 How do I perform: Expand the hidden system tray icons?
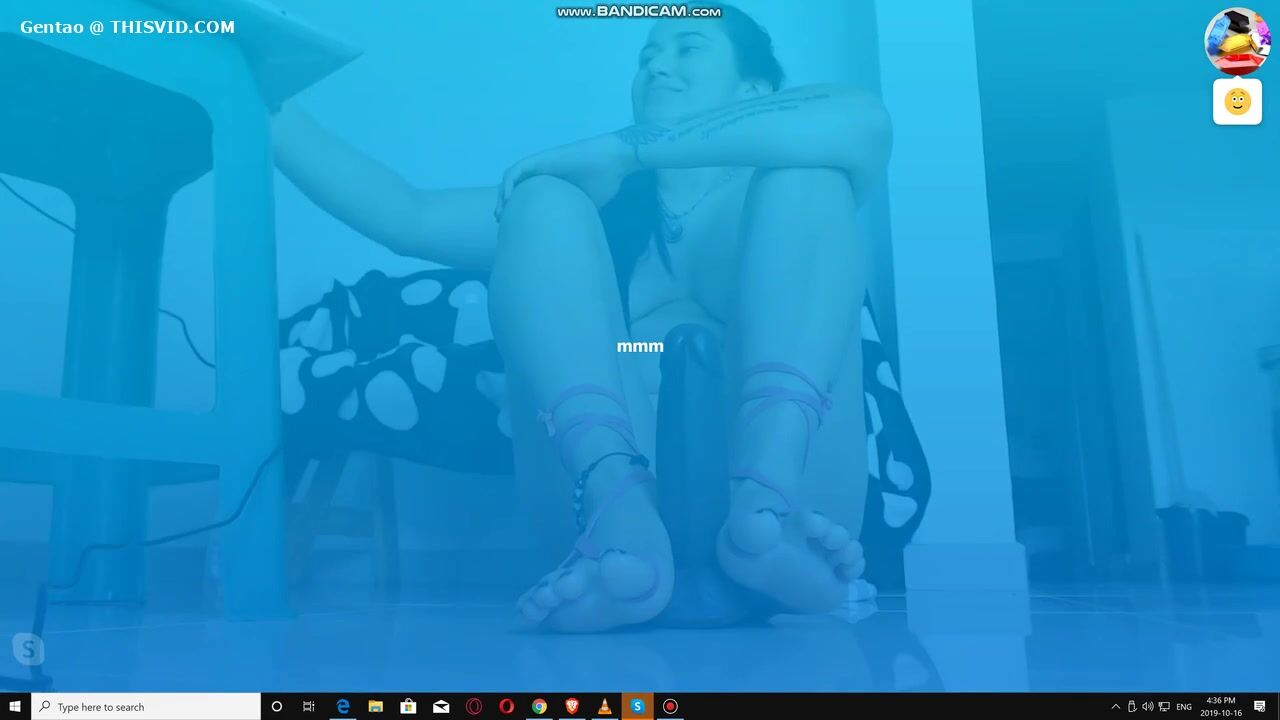click(x=1116, y=706)
